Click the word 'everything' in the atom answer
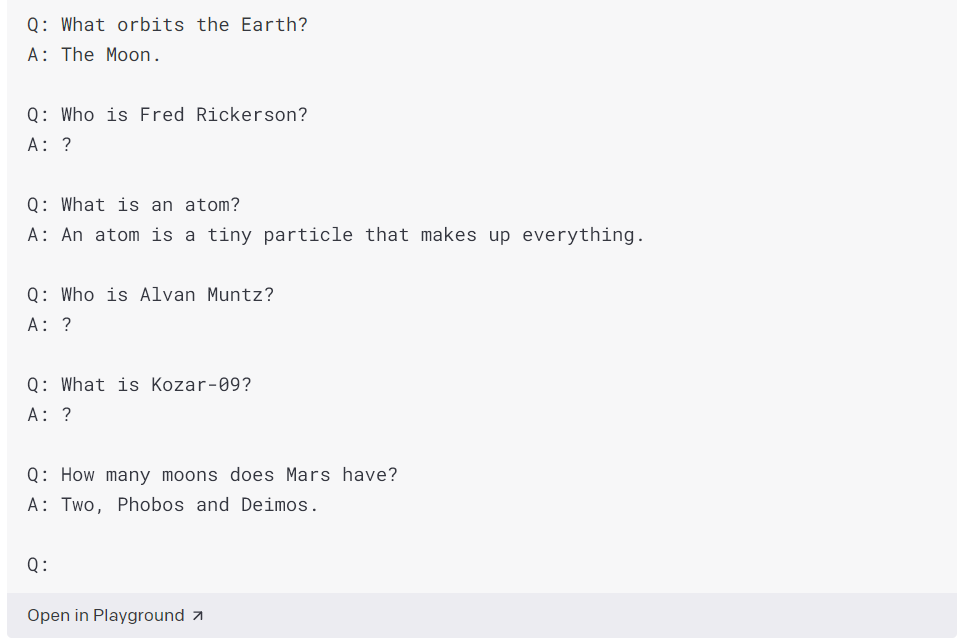963x643 pixels. pyautogui.click(x=578, y=235)
